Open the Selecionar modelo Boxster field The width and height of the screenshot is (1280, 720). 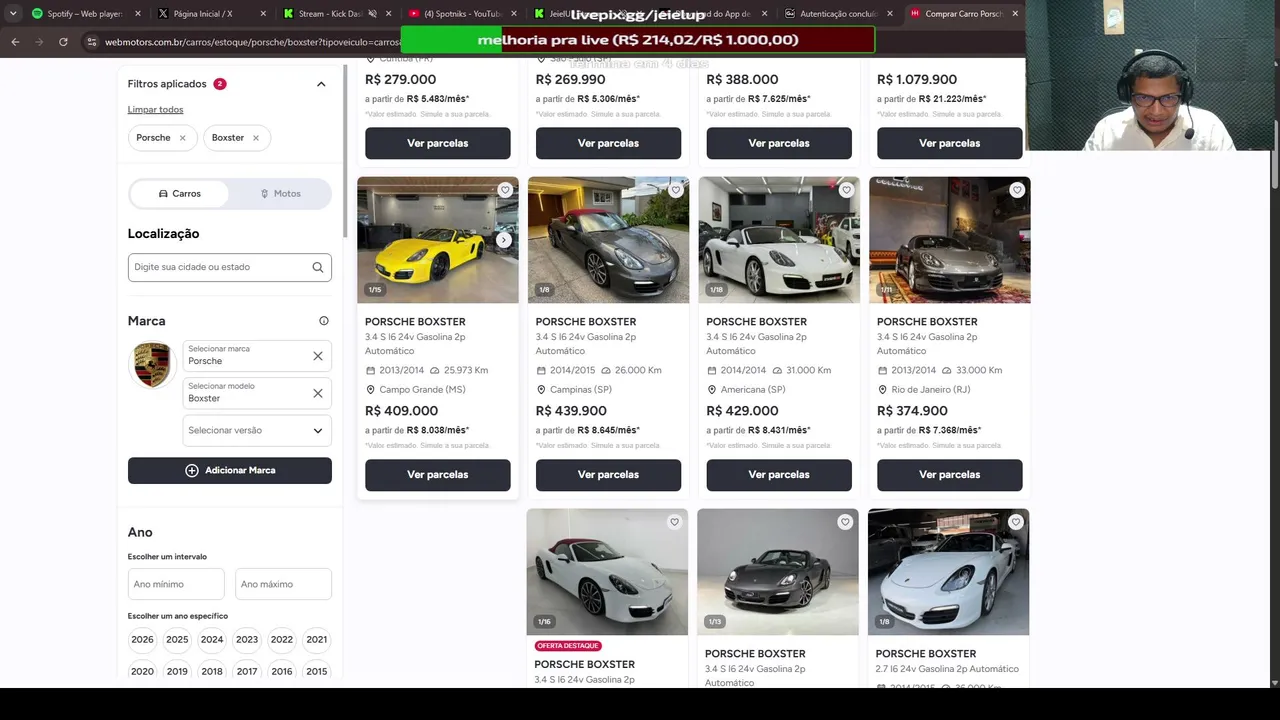tap(257, 393)
